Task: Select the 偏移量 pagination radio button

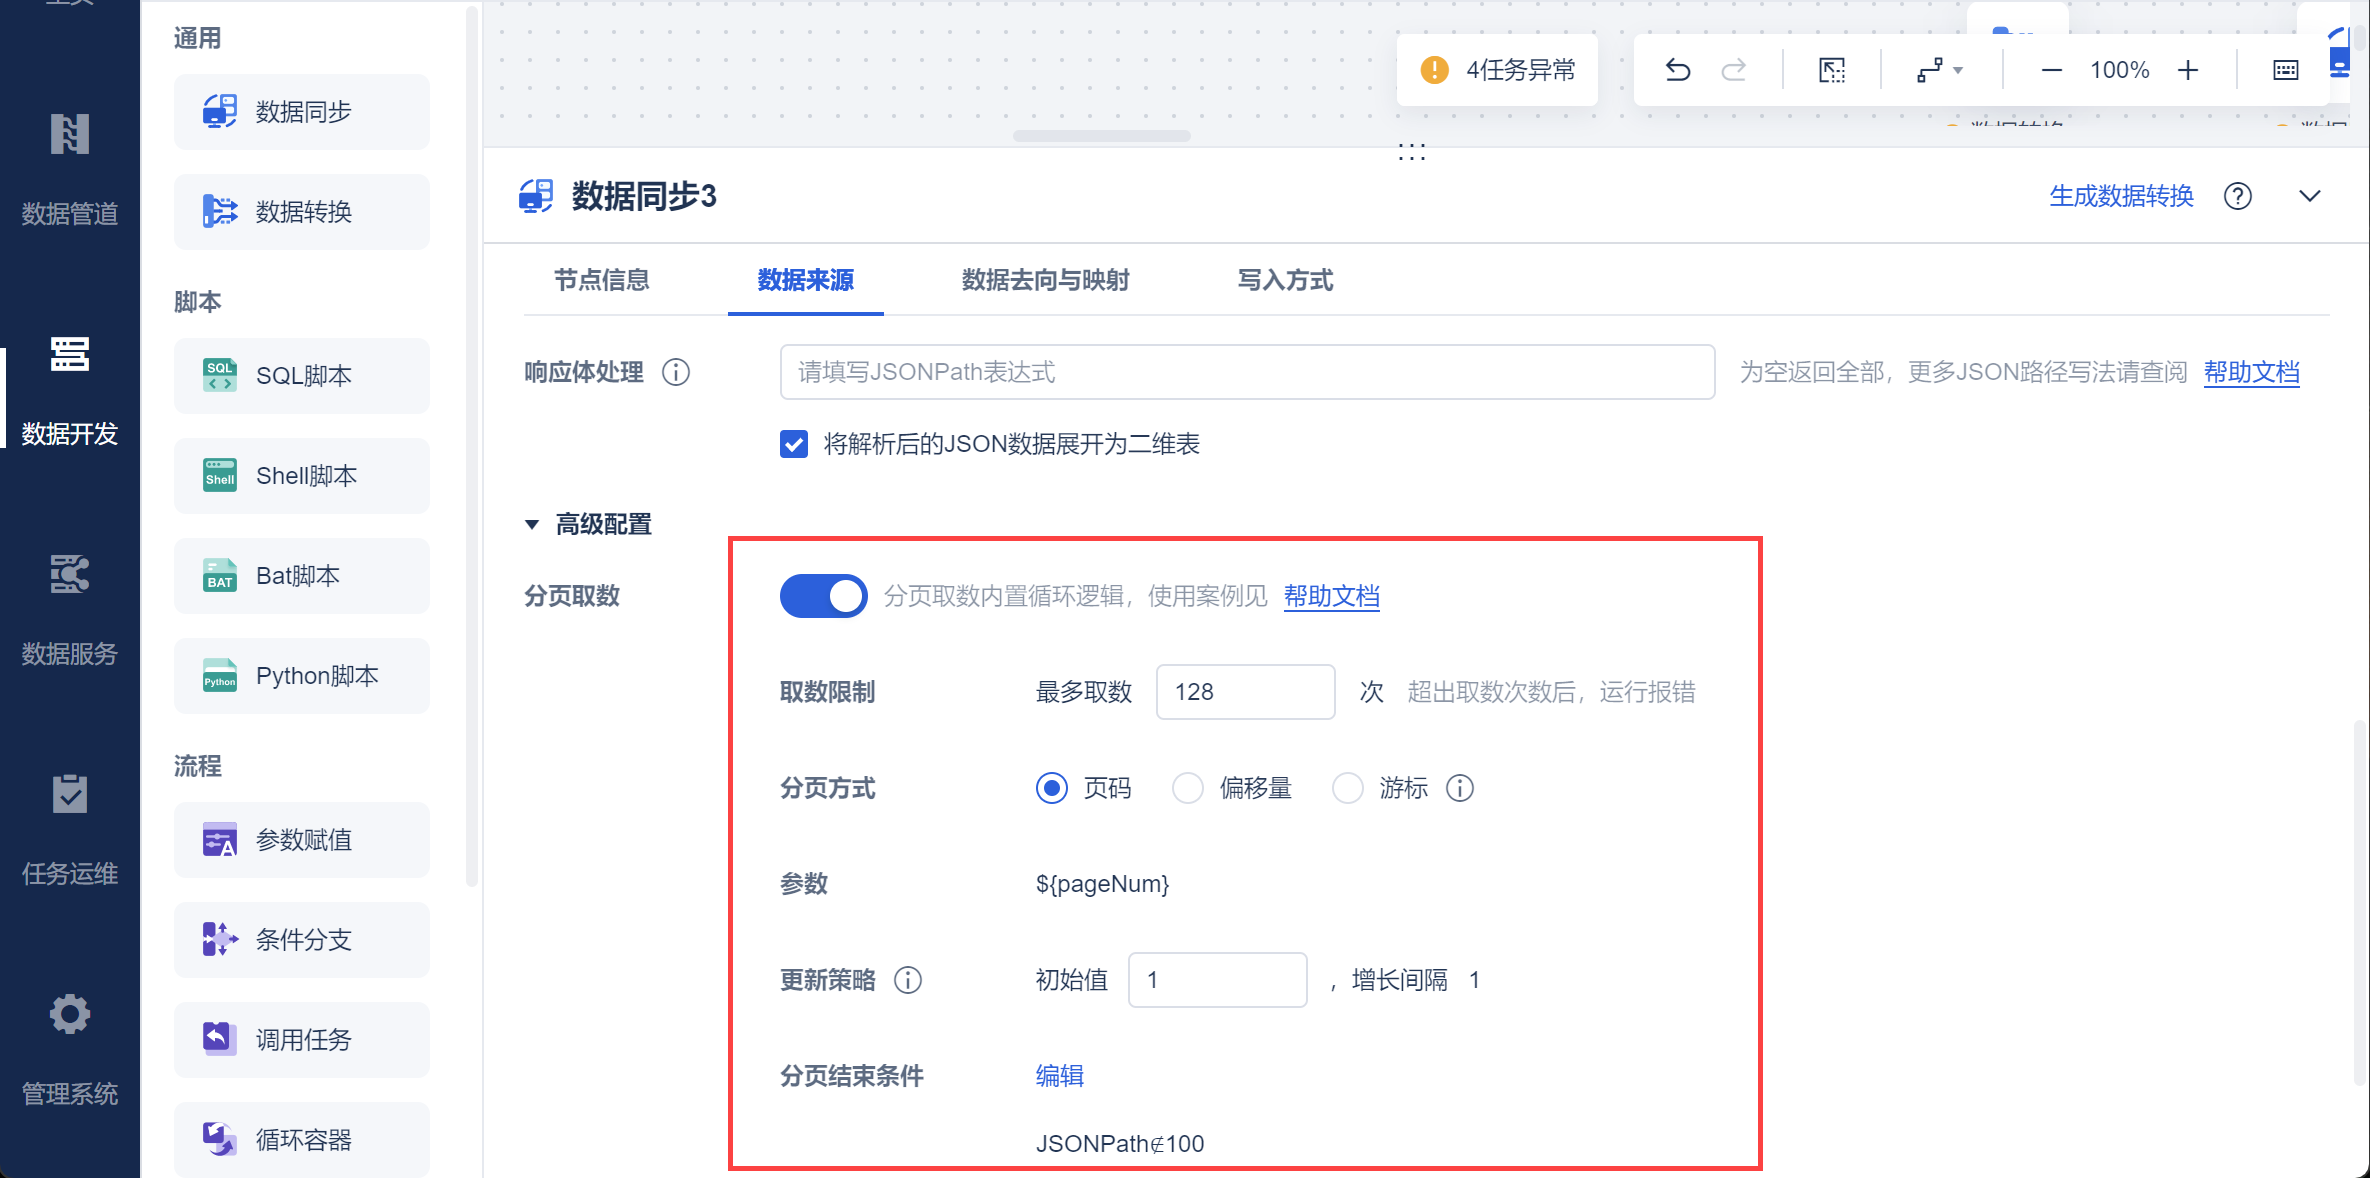Action: [1188, 788]
